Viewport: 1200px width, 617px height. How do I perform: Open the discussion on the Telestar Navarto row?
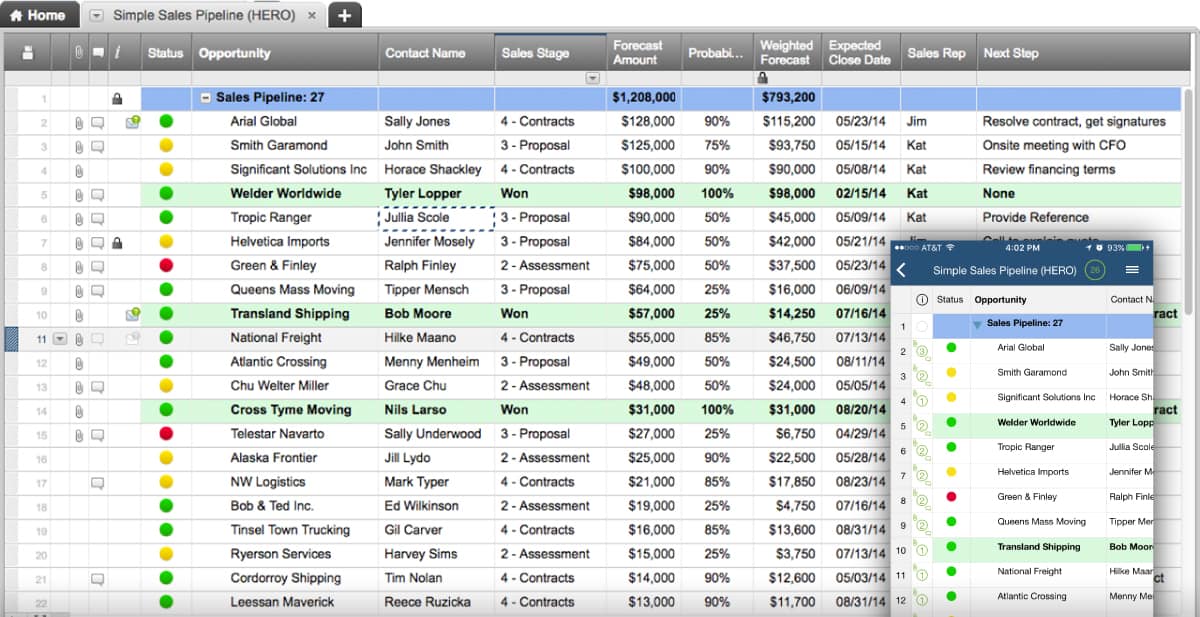click(98, 434)
